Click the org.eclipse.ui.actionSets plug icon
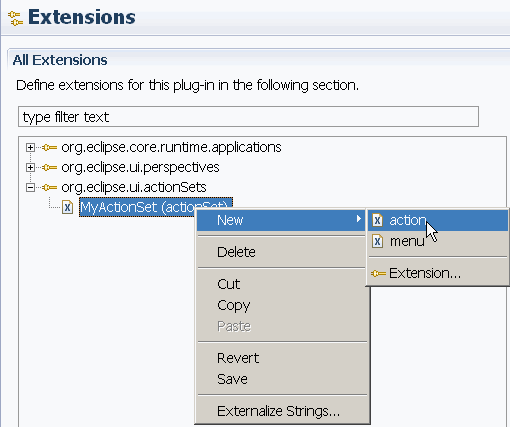 click(50, 188)
